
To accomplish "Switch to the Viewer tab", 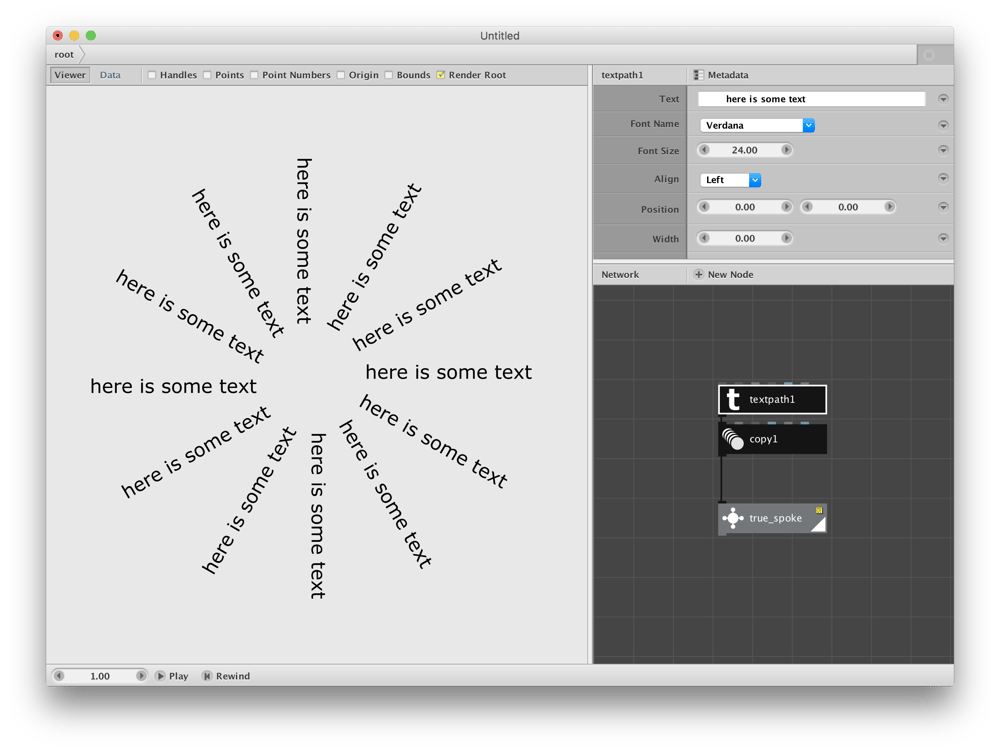I will click(x=70, y=75).
